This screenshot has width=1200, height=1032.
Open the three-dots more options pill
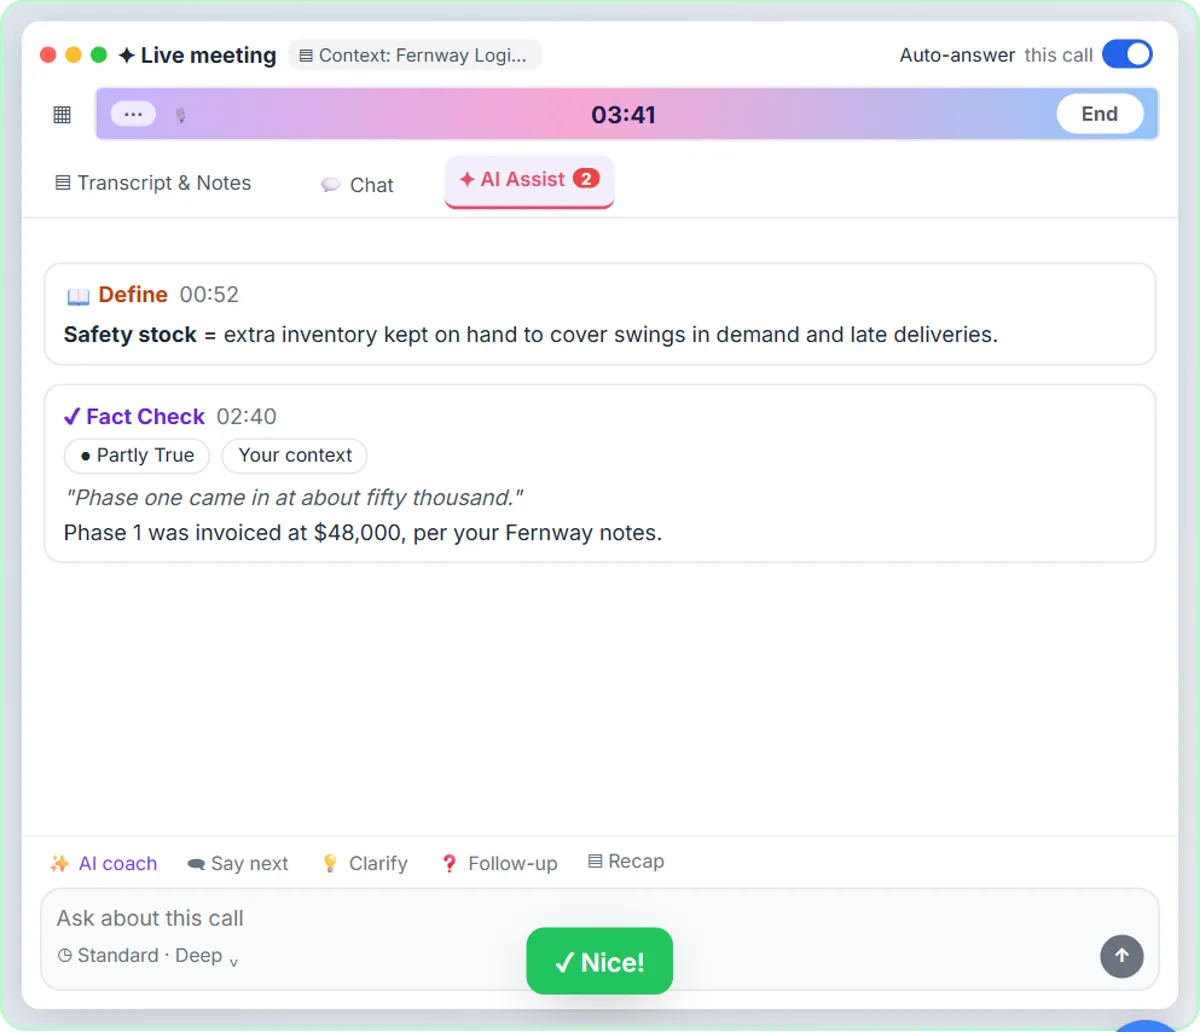[133, 114]
